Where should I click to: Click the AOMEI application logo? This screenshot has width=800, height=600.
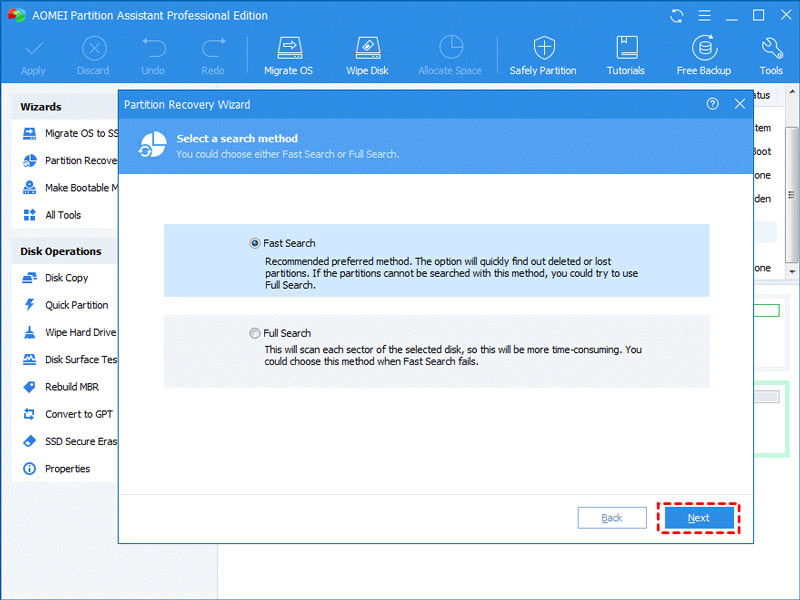16,15
